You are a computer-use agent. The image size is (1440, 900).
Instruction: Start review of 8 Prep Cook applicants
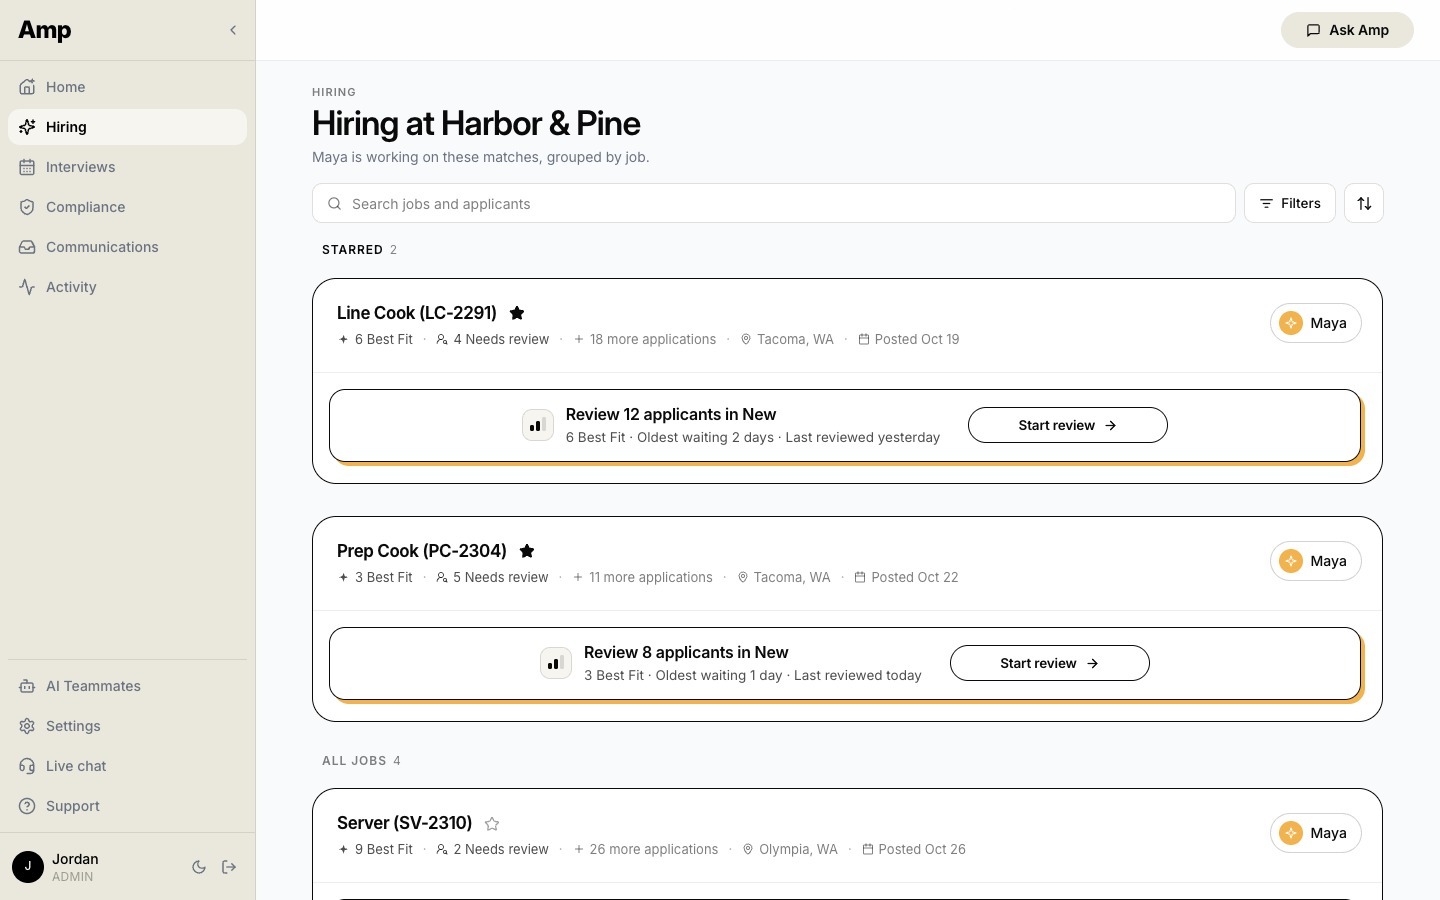coord(1049,663)
